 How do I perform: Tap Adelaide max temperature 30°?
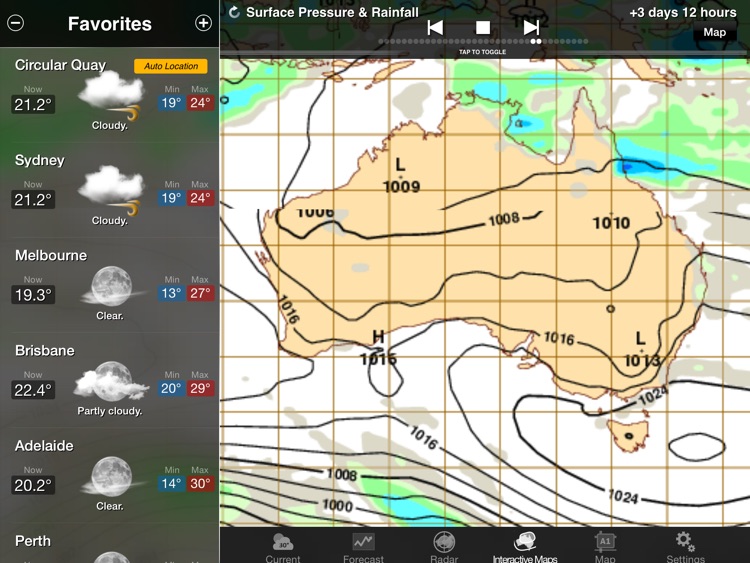[x=200, y=484]
